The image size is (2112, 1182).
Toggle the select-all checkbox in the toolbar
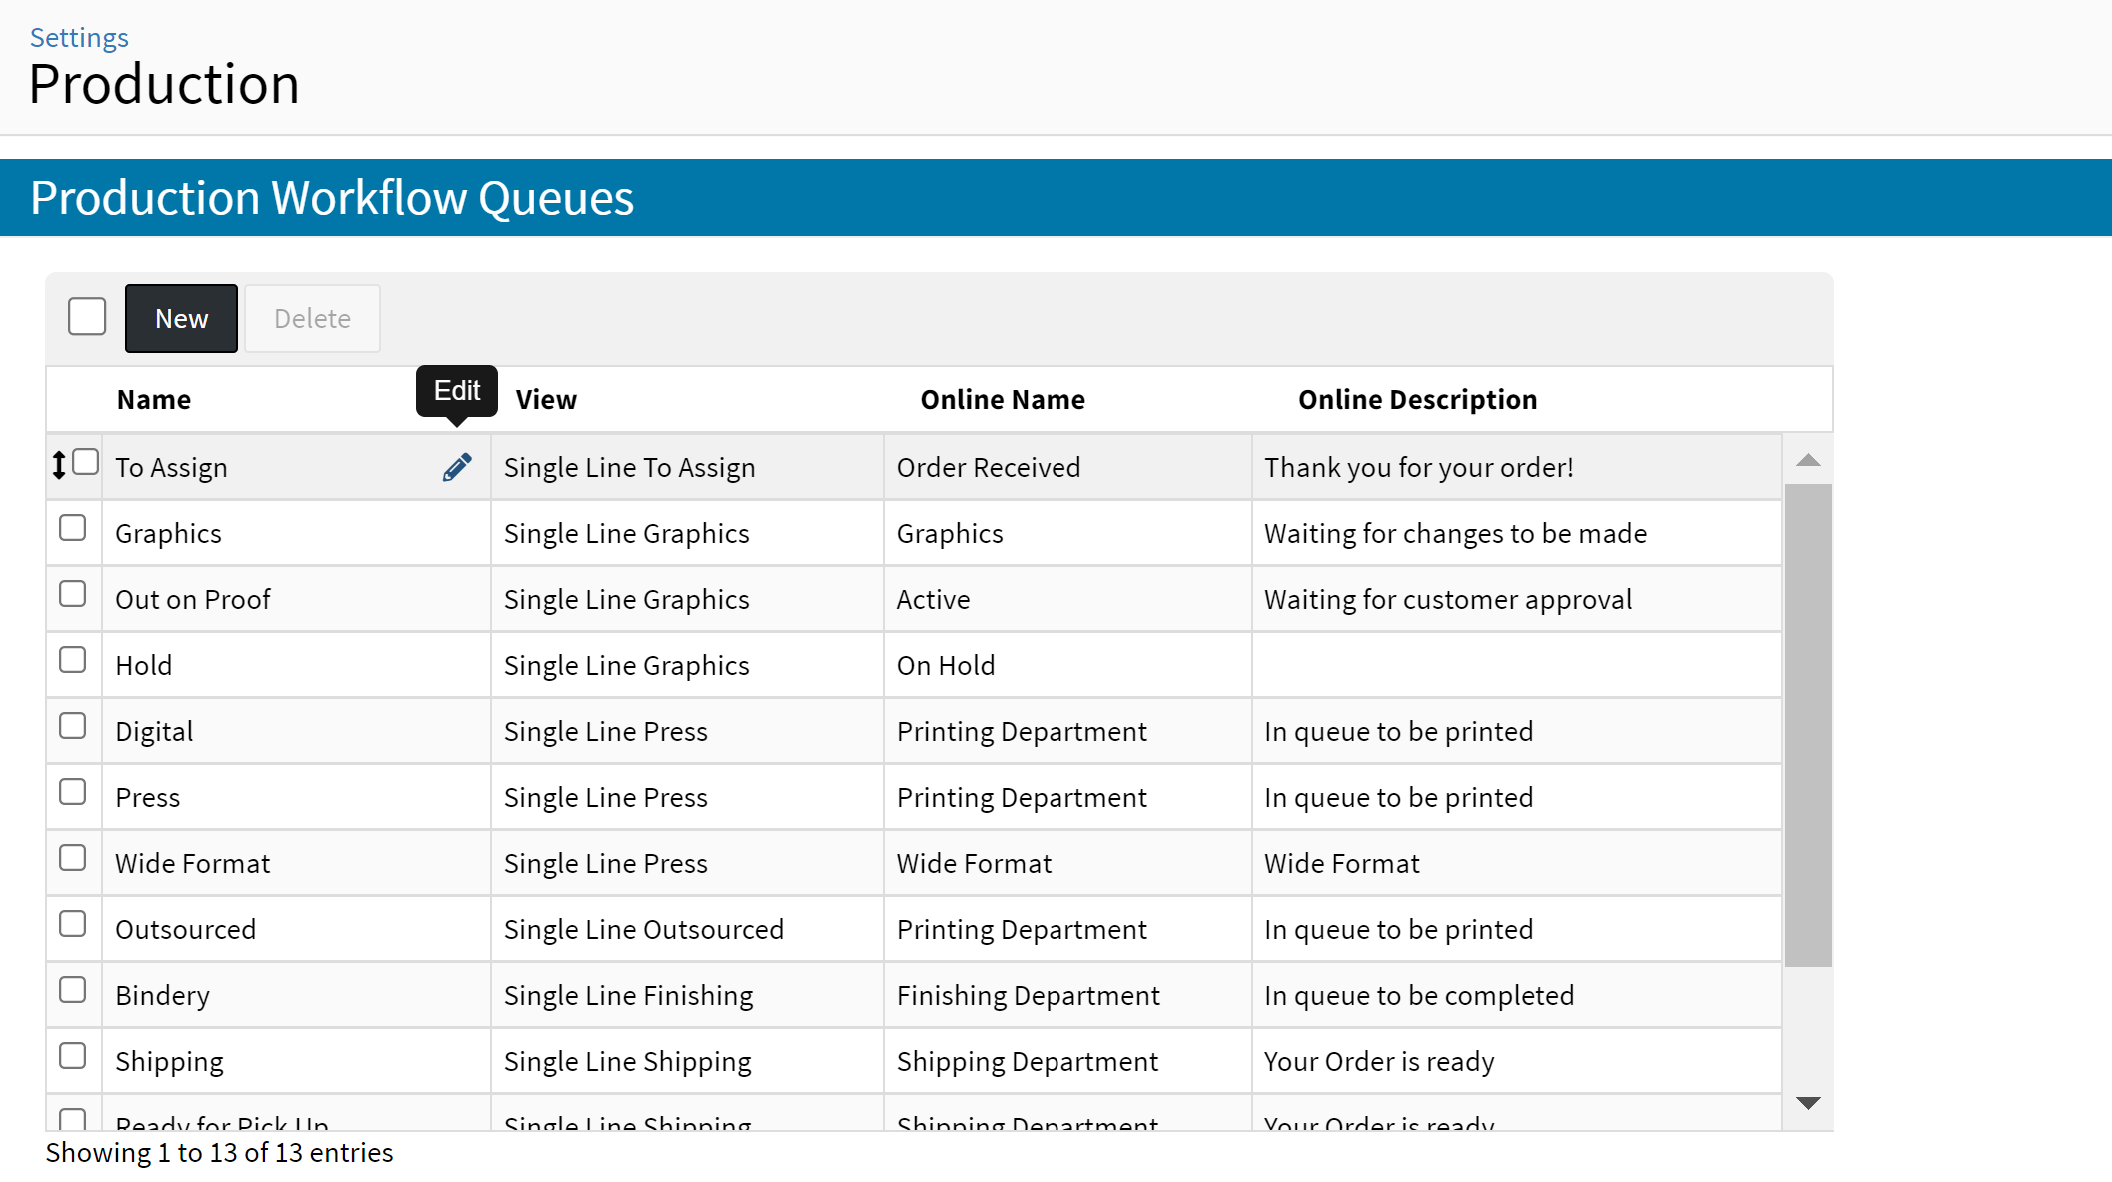[x=87, y=317]
